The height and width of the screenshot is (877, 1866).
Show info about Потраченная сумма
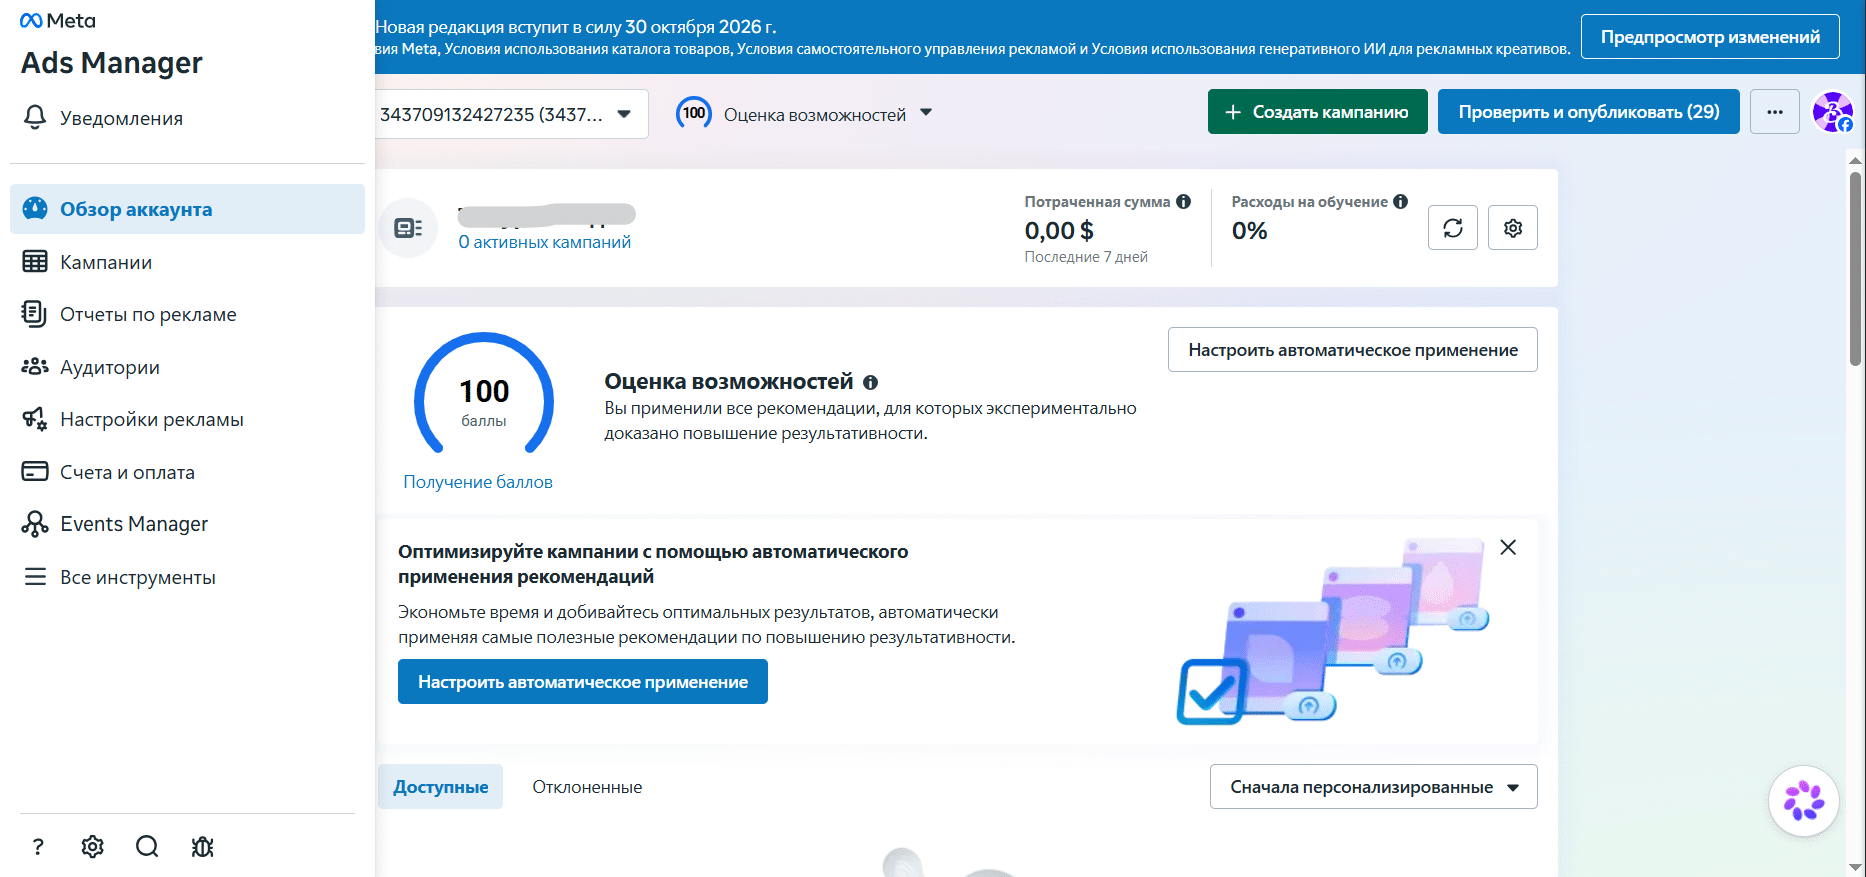pos(1184,202)
